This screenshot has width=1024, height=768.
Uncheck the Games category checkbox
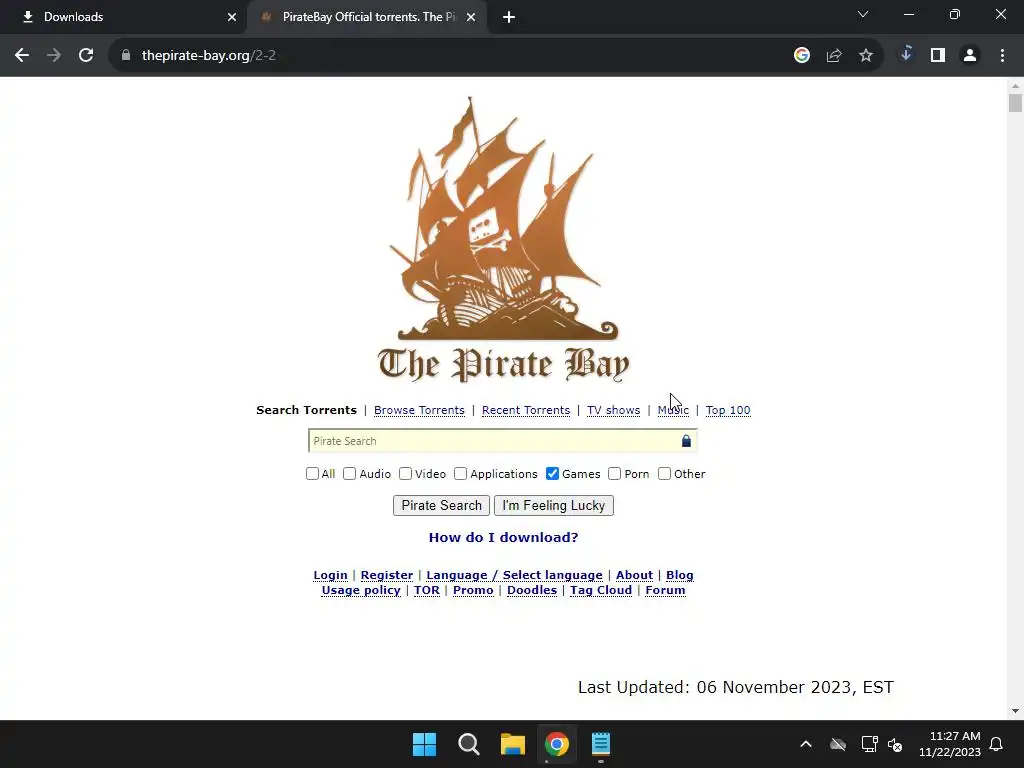pos(552,473)
